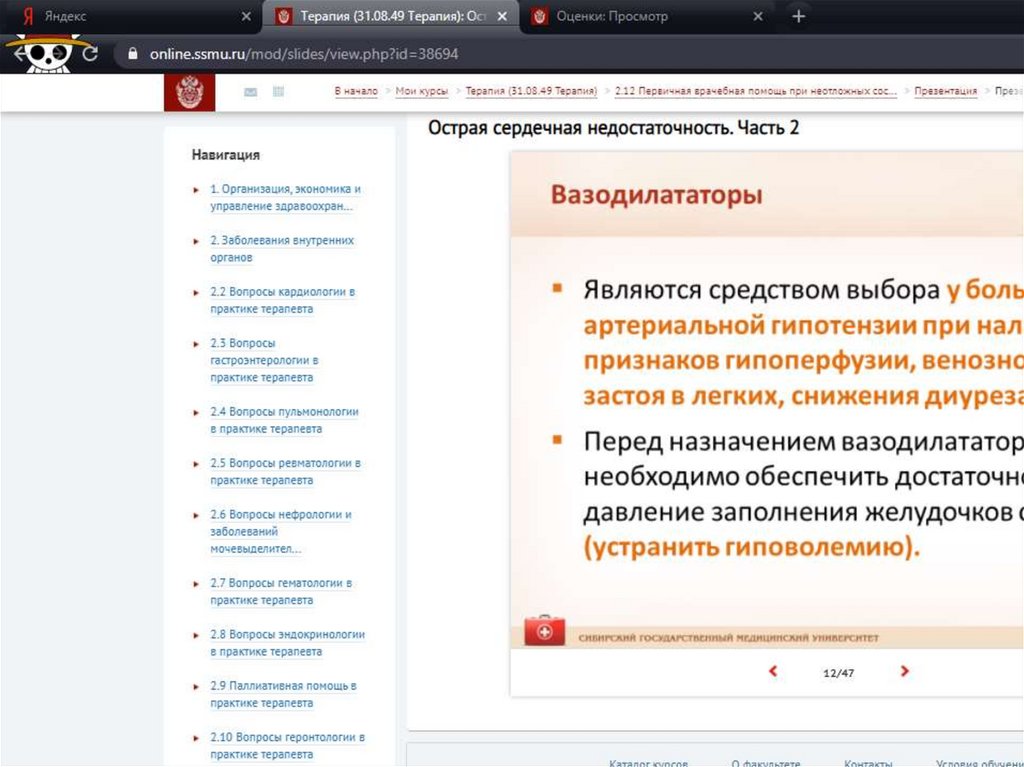Click the university crest logo

[x=189, y=93]
